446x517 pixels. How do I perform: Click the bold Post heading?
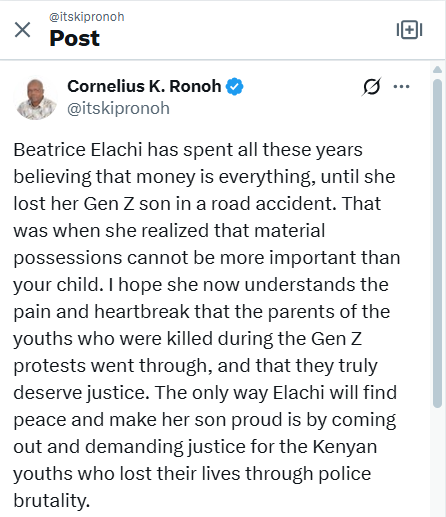click(75, 38)
